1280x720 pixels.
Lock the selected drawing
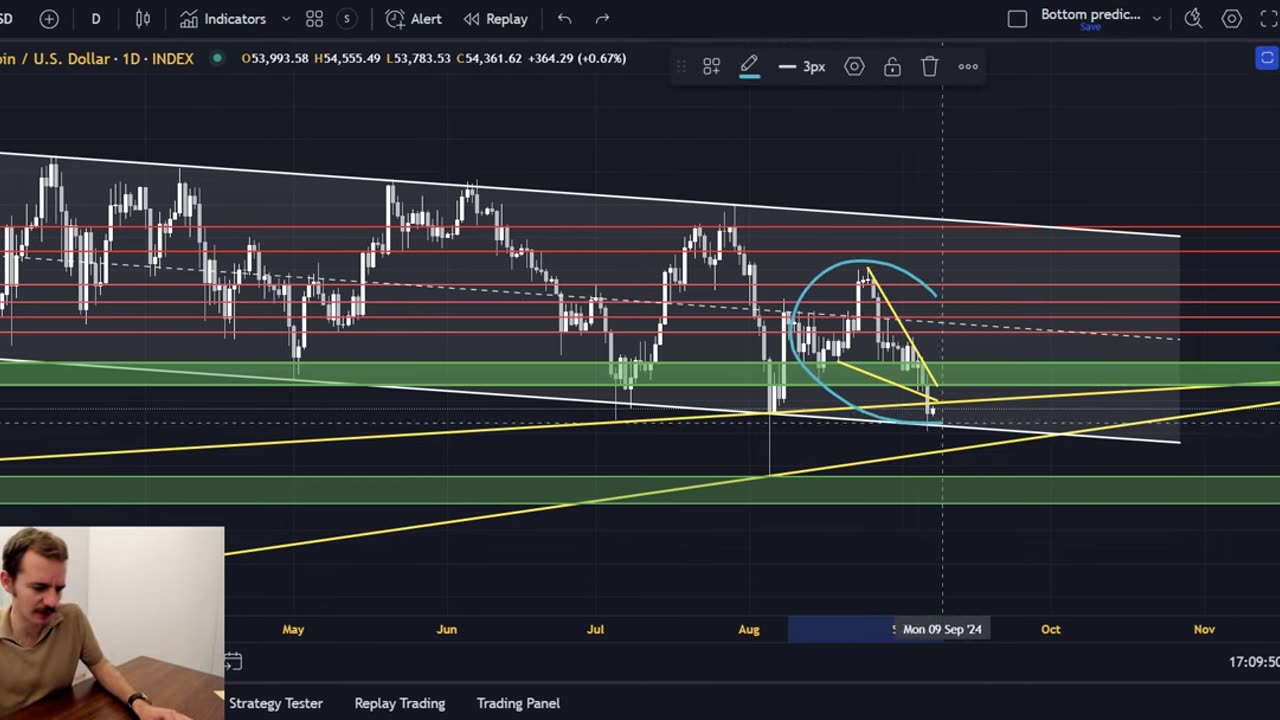pyautogui.click(x=892, y=67)
